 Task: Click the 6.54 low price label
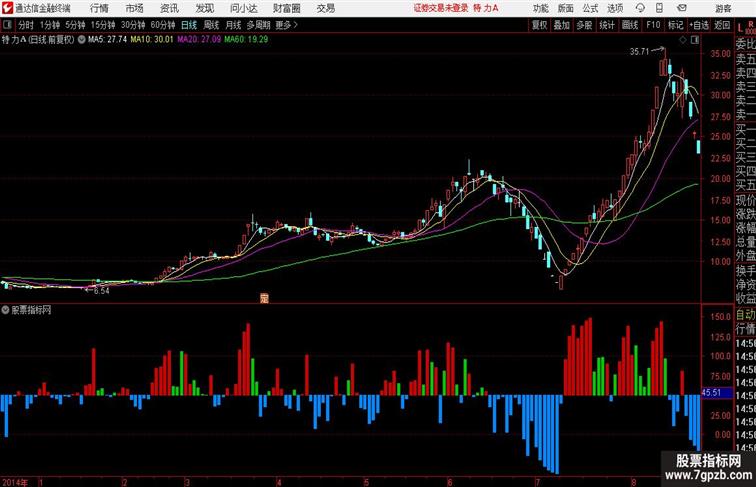tap(101, 291)
